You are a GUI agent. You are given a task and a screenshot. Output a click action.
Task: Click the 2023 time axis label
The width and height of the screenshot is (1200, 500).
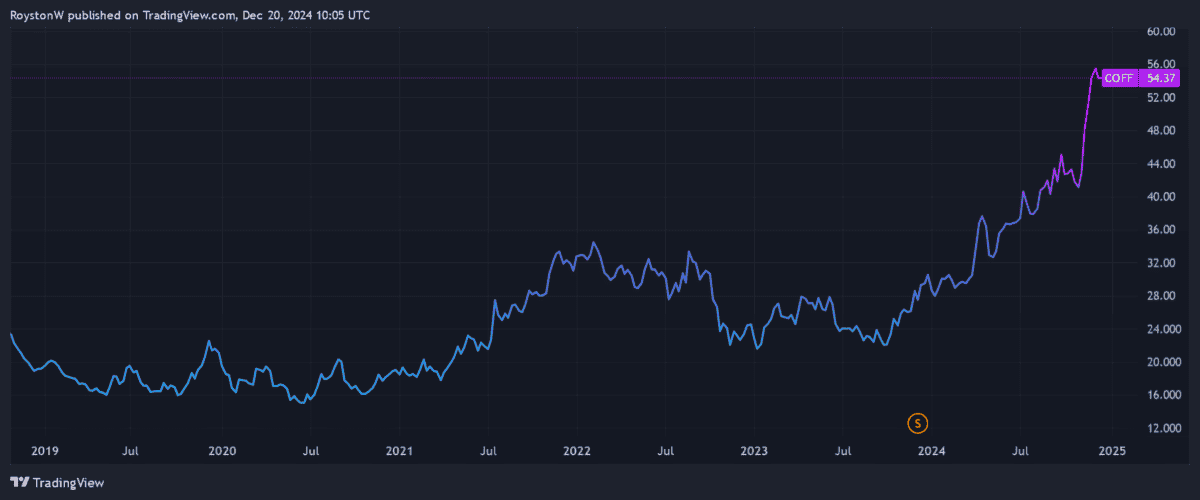pos(755,451)
